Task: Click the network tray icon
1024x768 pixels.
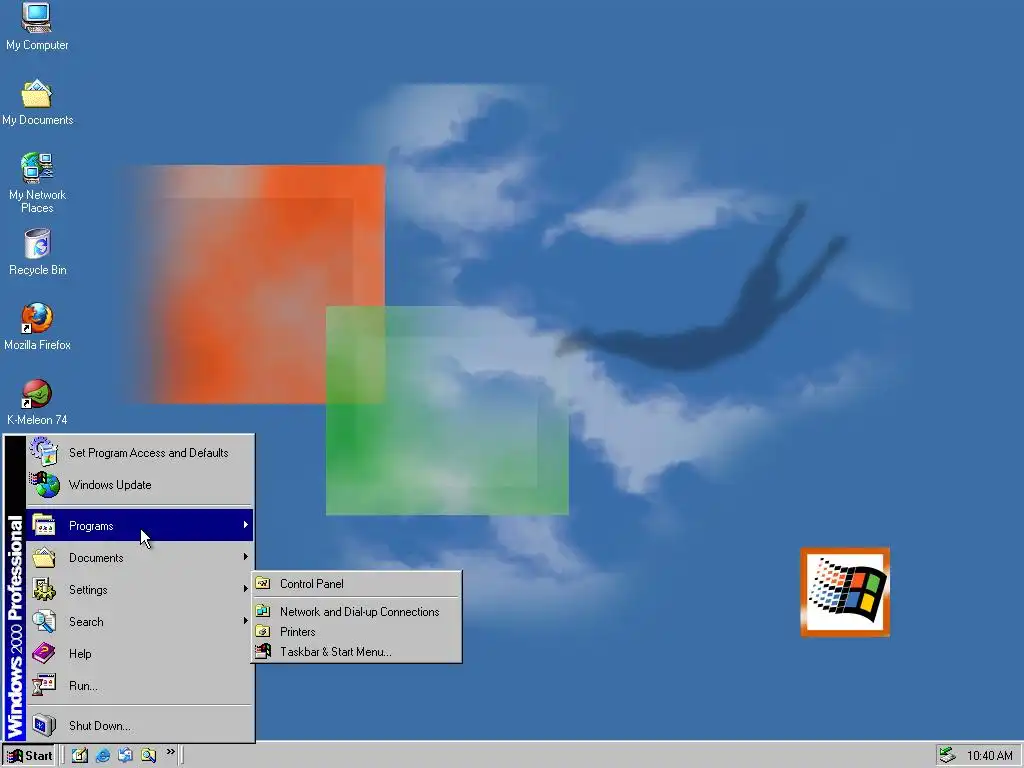Action: pyautogui.click(x=948, y=756)
